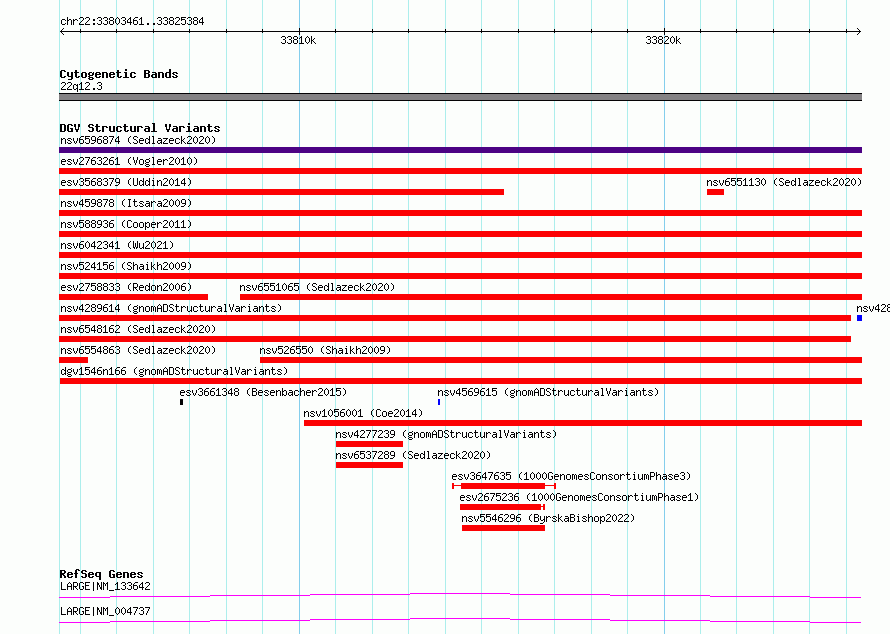Open LARGE|NM_004737 gene label
The height and width of the screenshot is (634, 890).
pos(105,611)
